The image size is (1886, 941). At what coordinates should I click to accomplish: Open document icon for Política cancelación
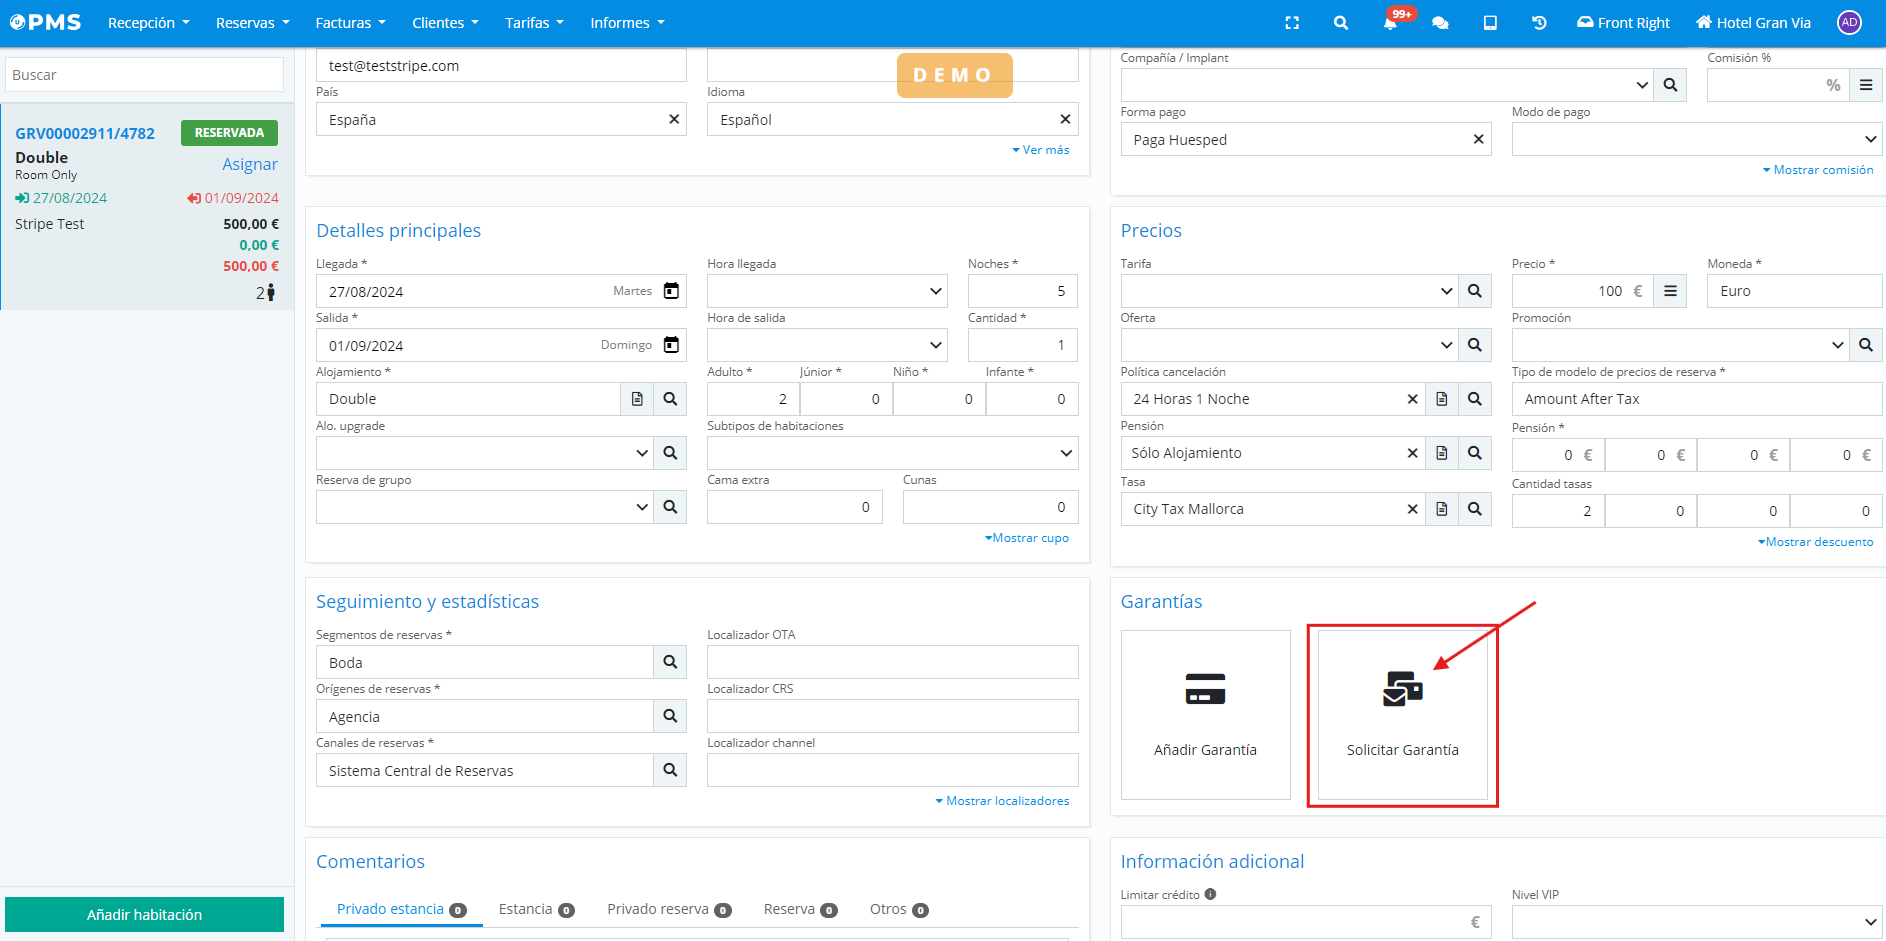(x=1441, y=399)
